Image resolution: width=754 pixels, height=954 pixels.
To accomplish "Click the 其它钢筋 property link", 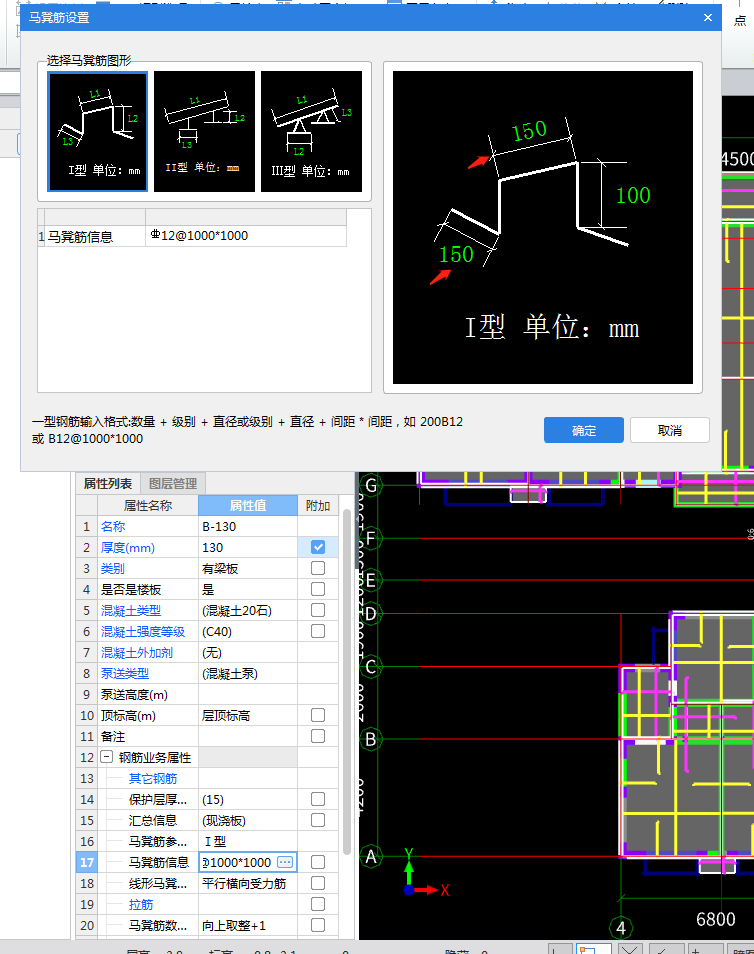I will (153, 778).
